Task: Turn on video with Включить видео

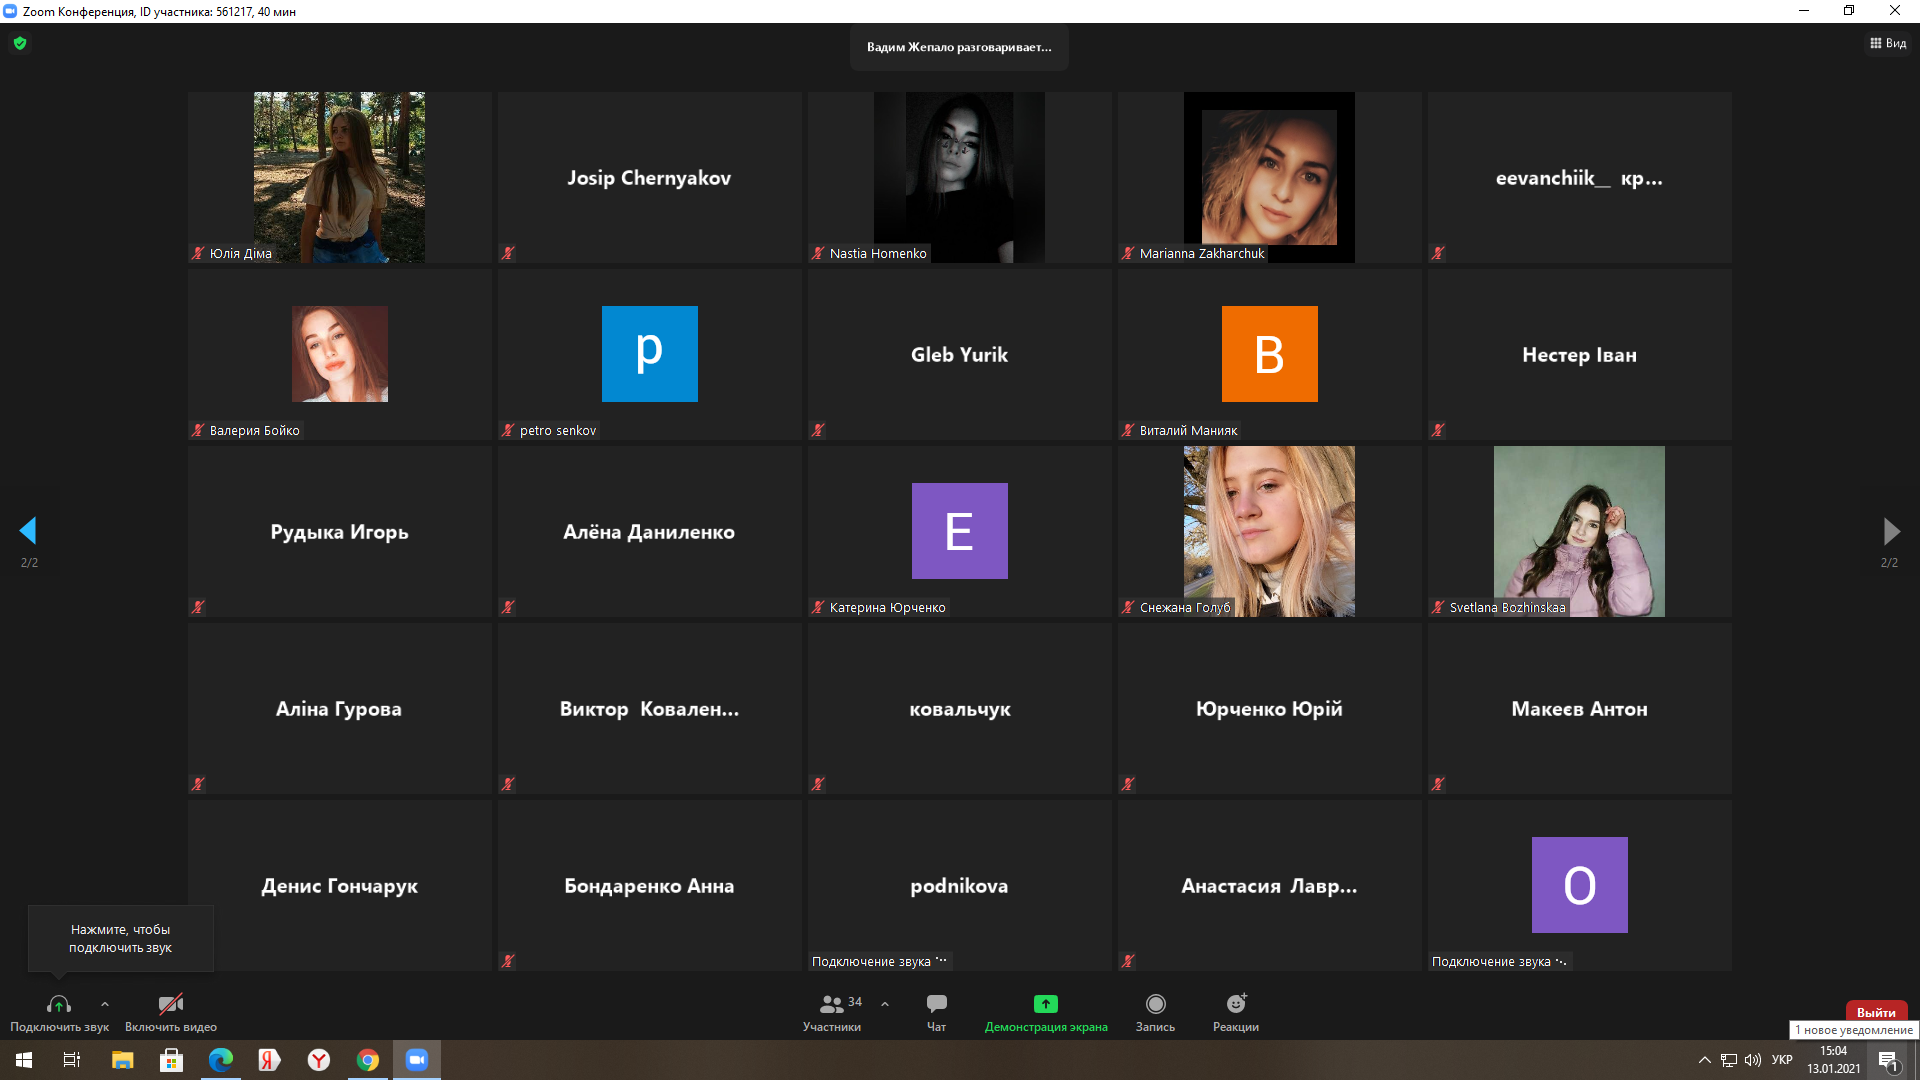Action: 171,1004
